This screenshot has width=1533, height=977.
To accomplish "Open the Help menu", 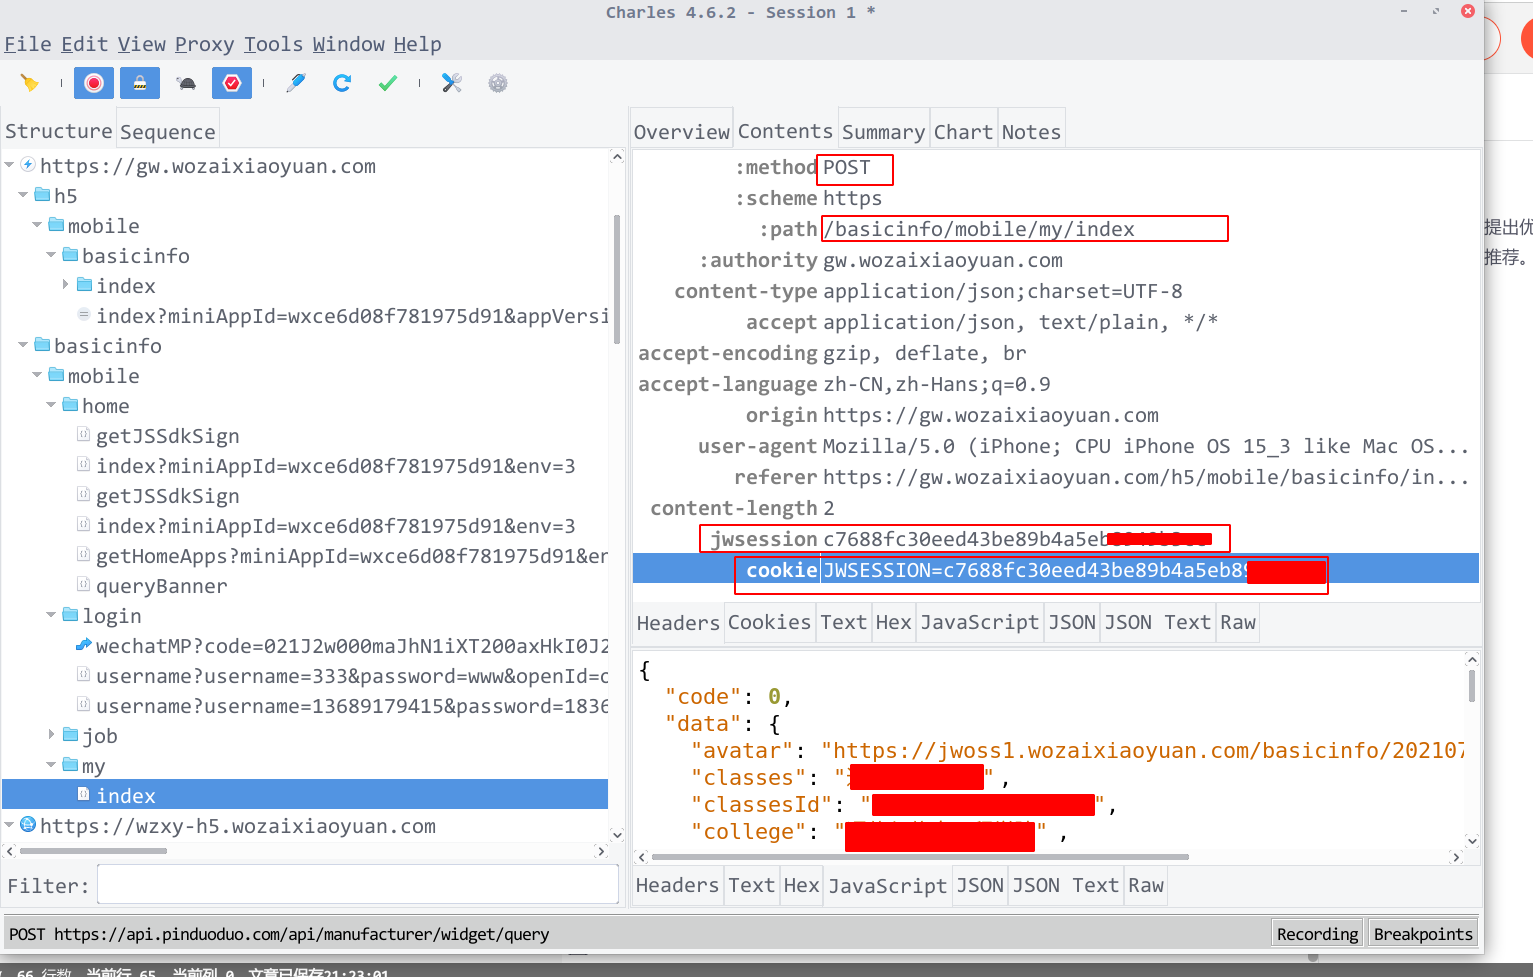I will click(x=417, y=44).
